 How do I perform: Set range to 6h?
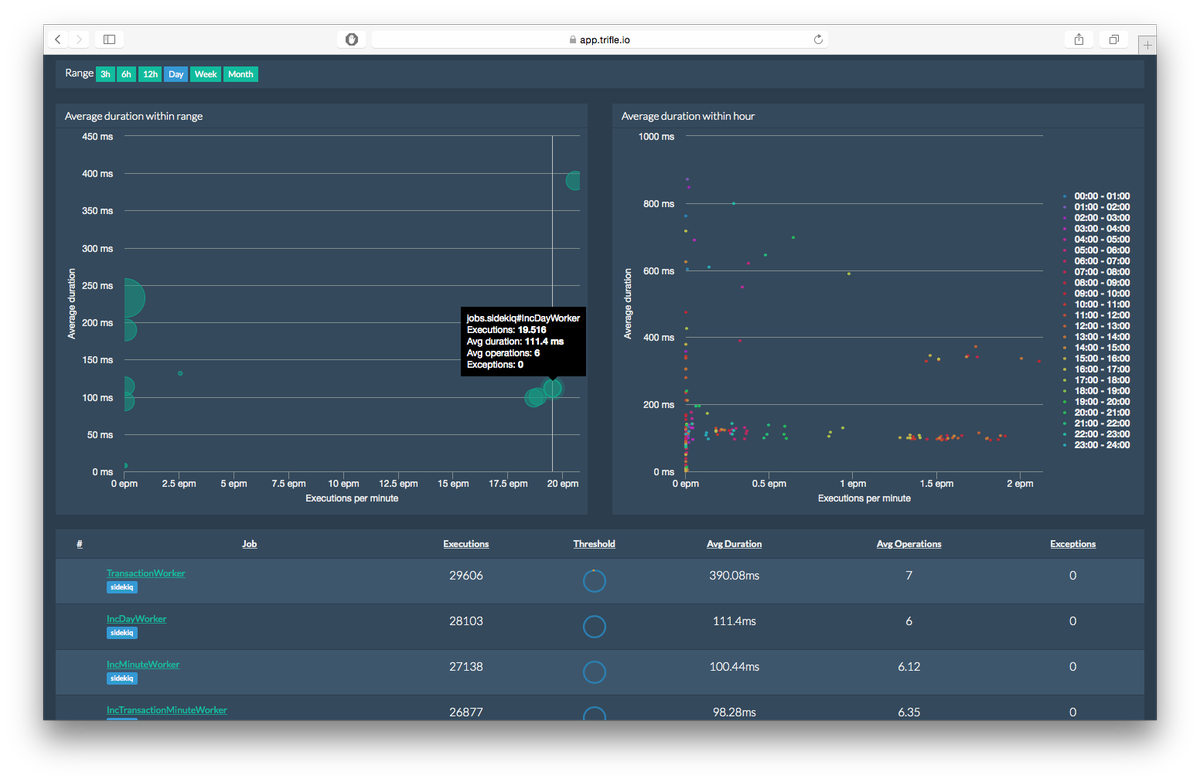(126, 74)
